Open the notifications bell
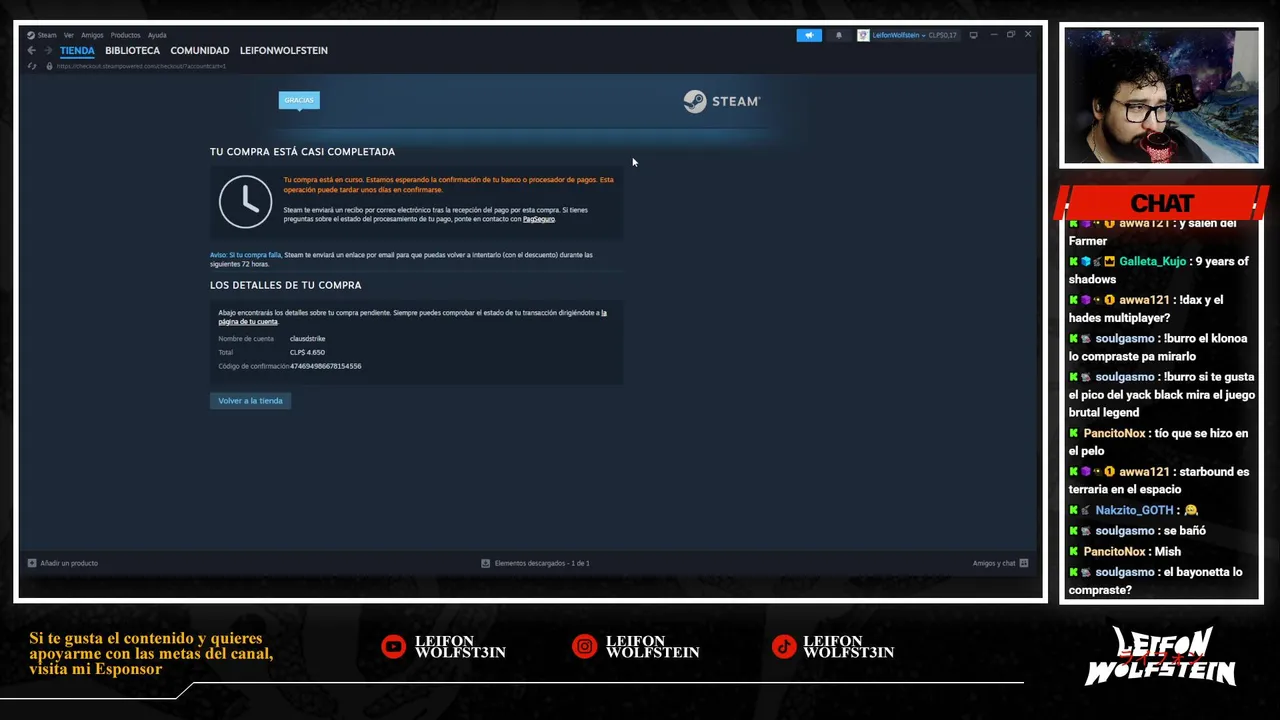Image resolution: width=1280 pixels, height=720 pixels. click(x=839, y=35)
